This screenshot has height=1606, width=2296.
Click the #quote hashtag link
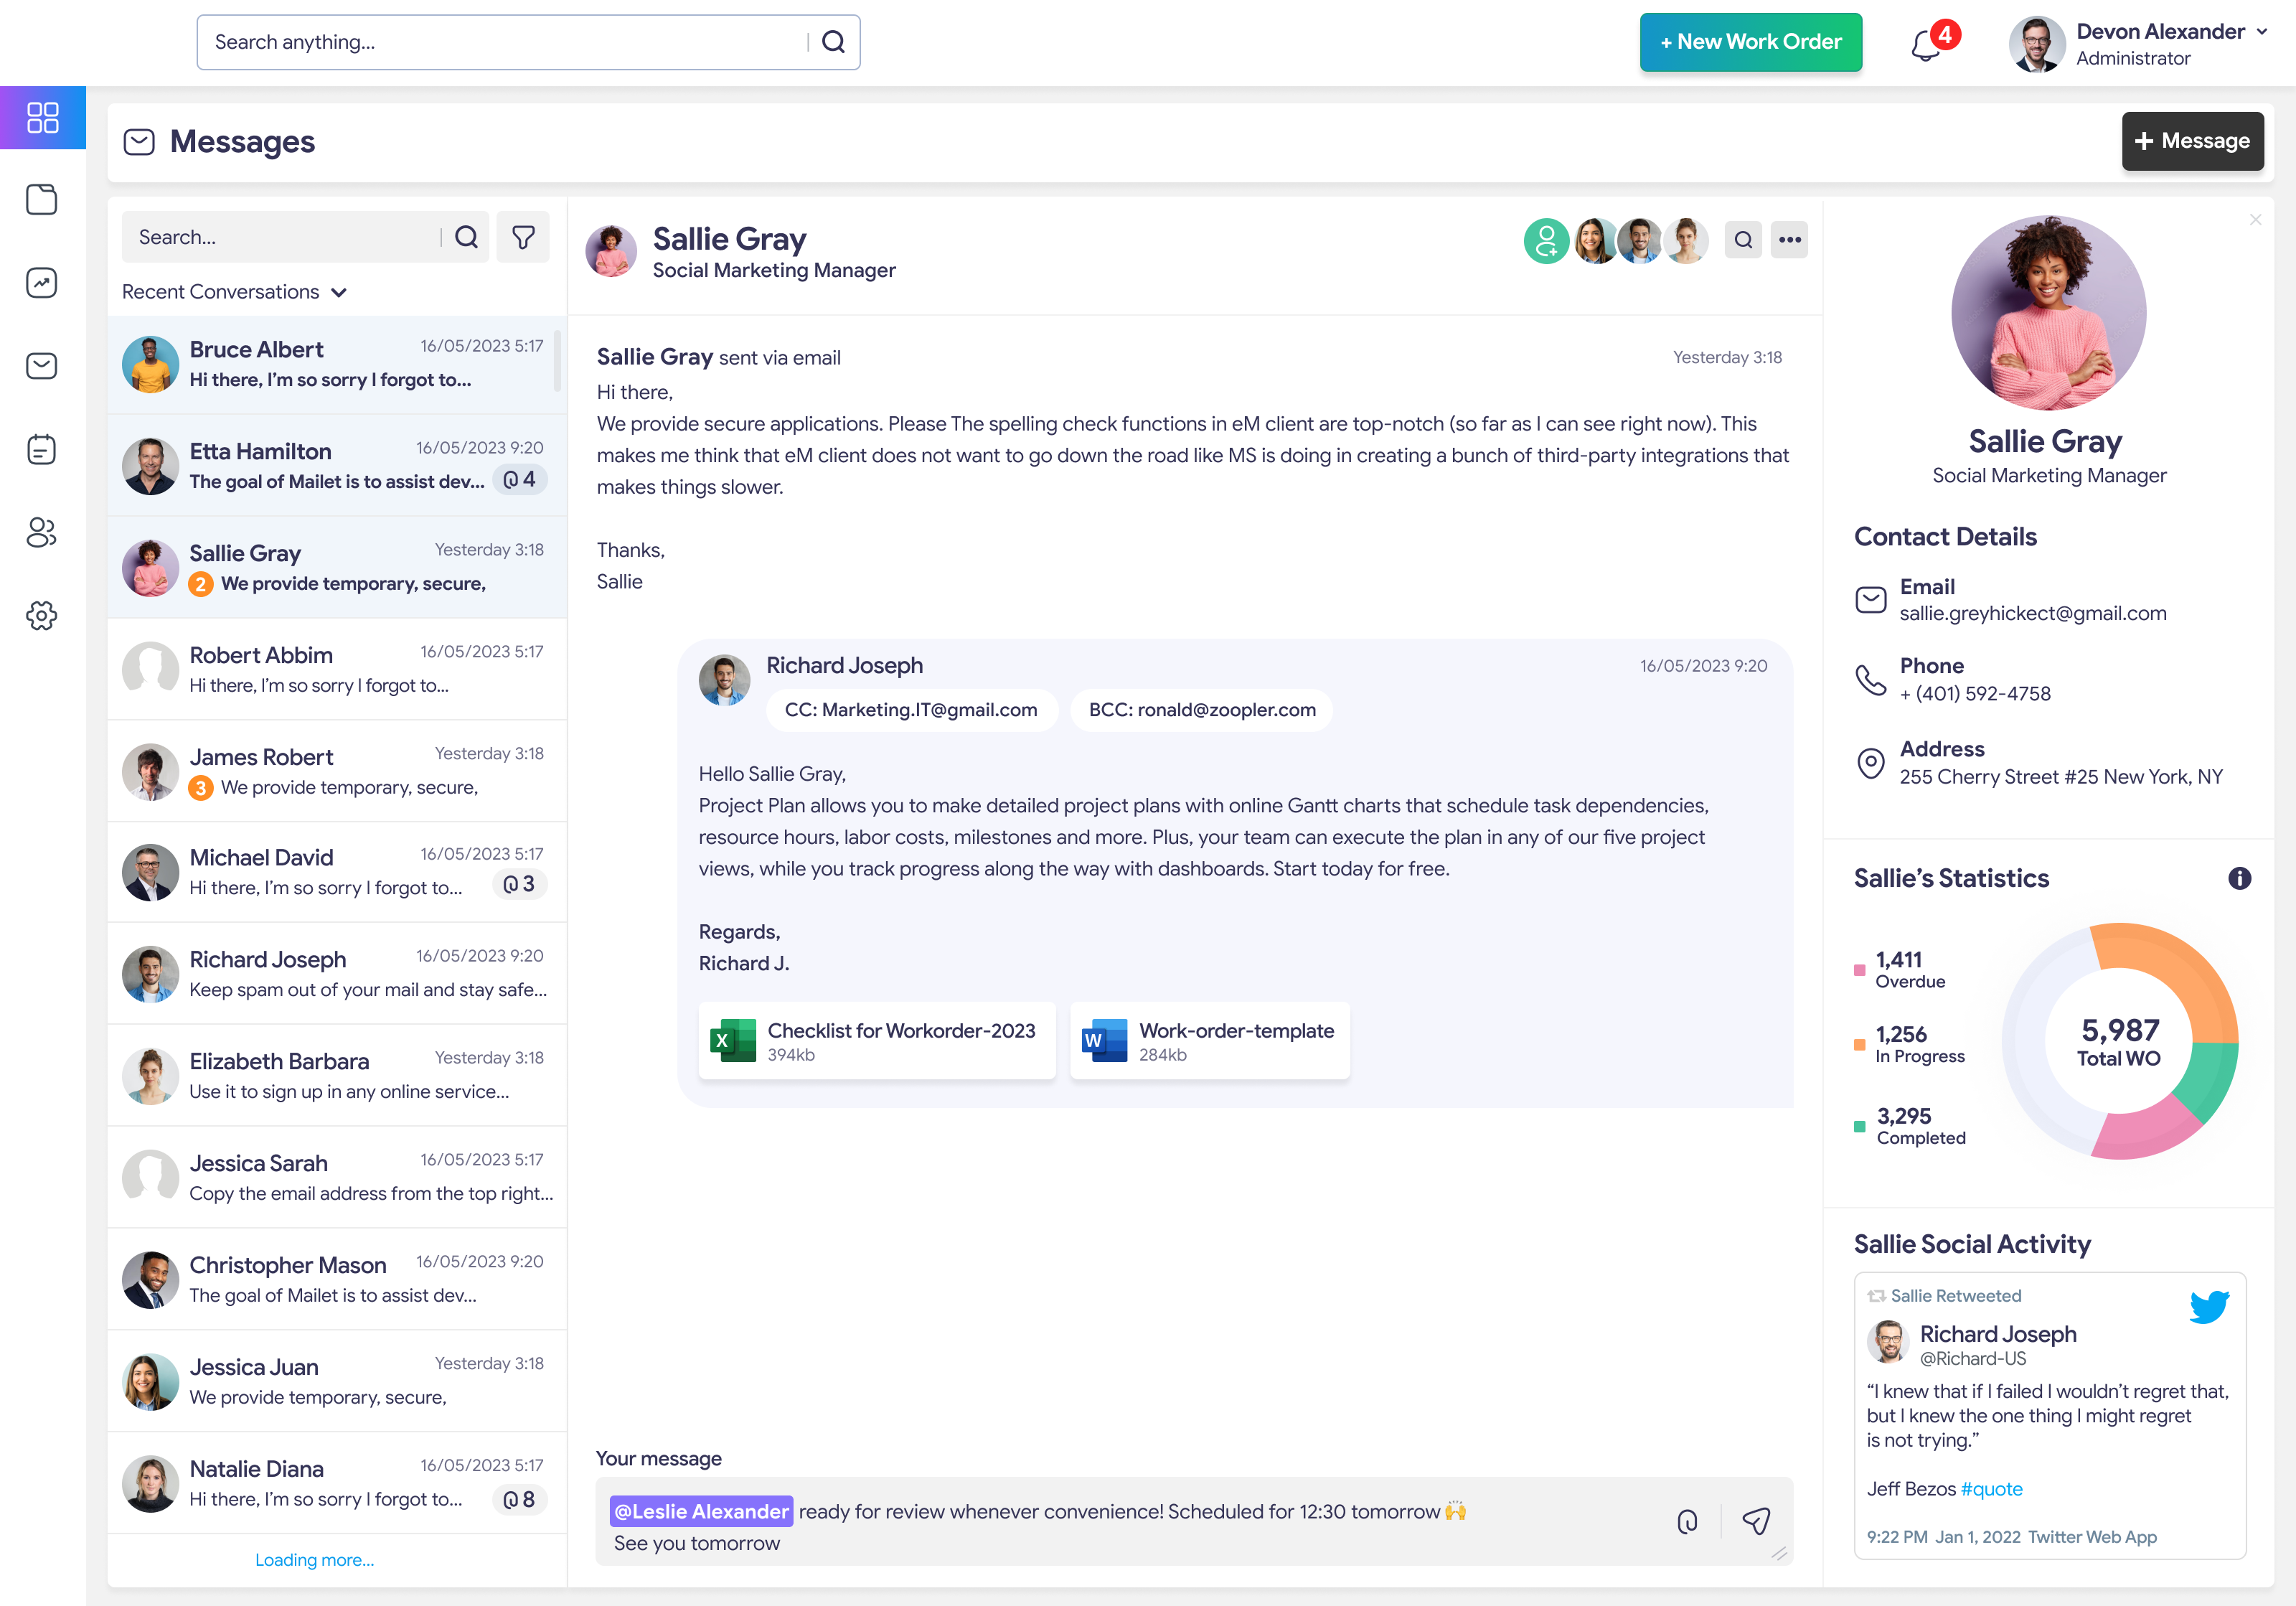pyautogui.click(x=1991, y=1489)
